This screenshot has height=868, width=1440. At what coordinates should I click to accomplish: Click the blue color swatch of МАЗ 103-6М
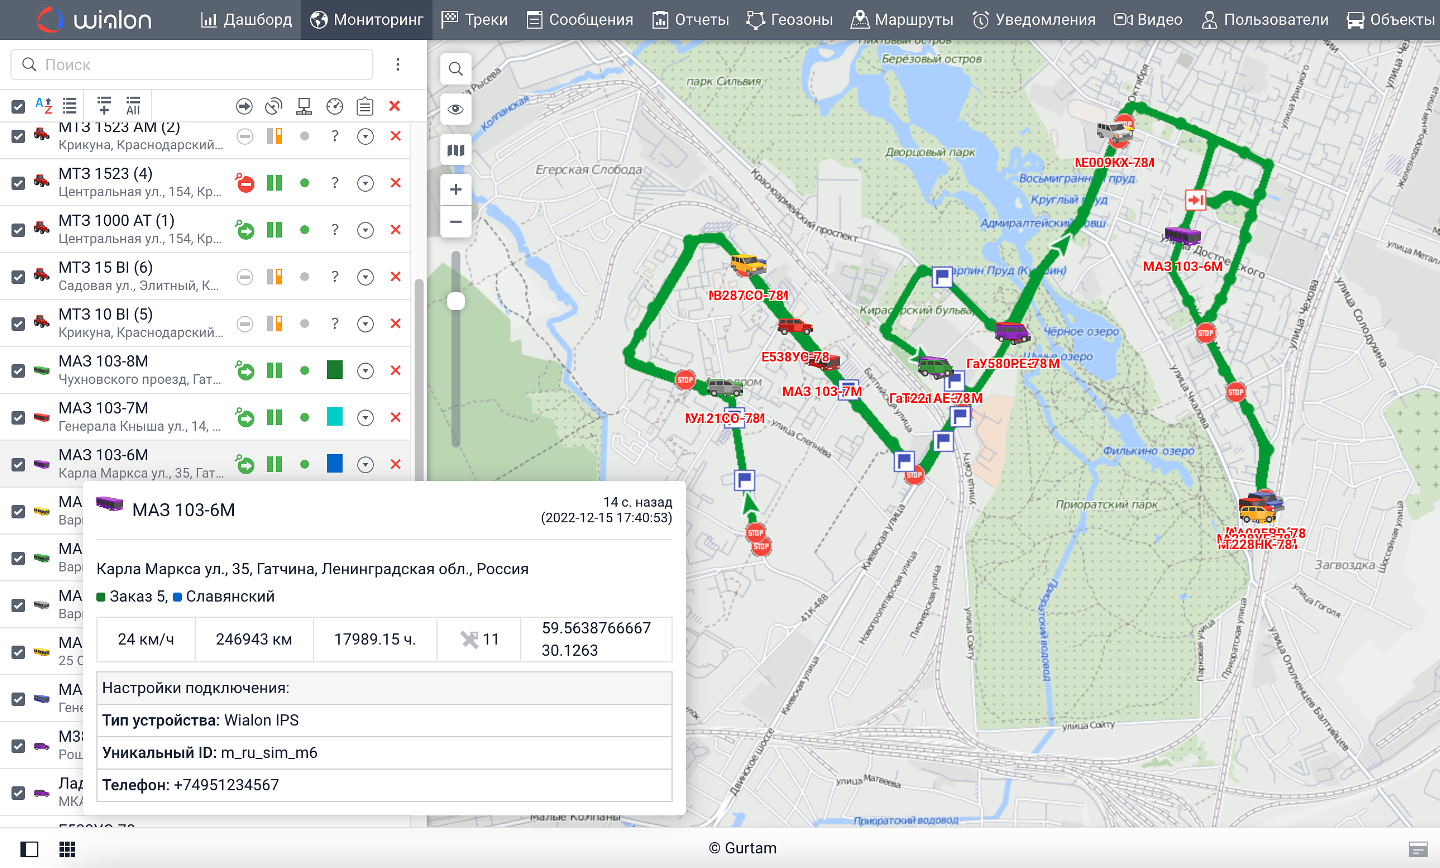click(x=335, y=464)
